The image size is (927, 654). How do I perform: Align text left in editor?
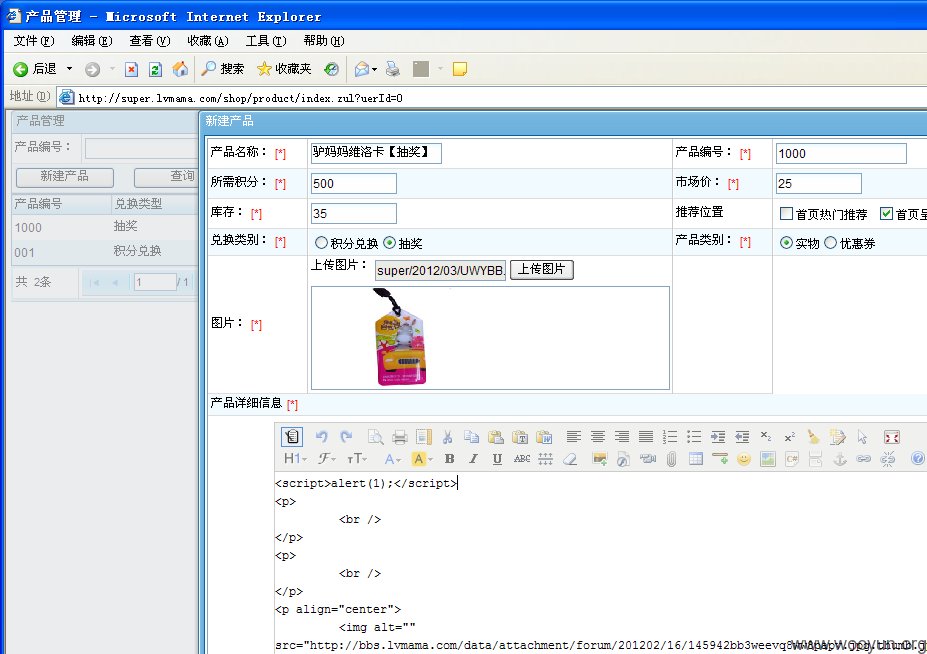pyautogui.click(x=573, y=437)
